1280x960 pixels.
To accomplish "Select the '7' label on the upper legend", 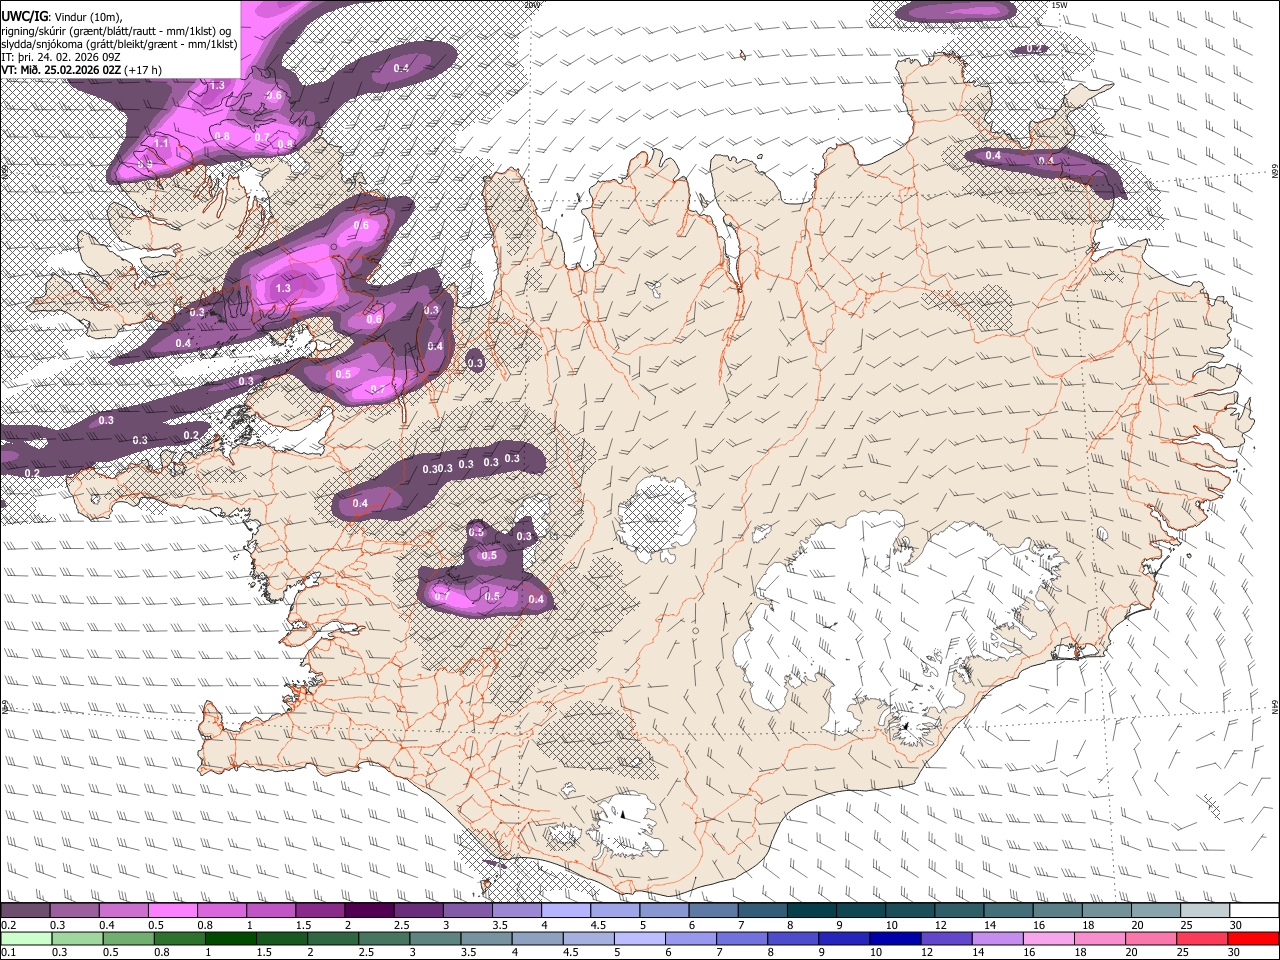I will [x=742, y=925].
